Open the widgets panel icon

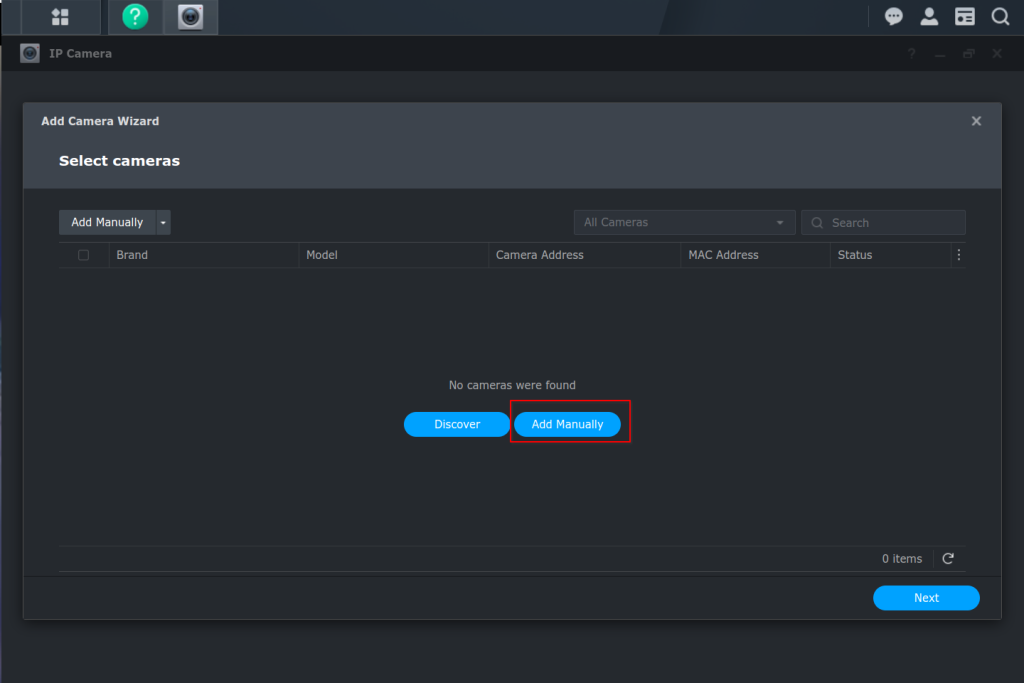point(964,17)
